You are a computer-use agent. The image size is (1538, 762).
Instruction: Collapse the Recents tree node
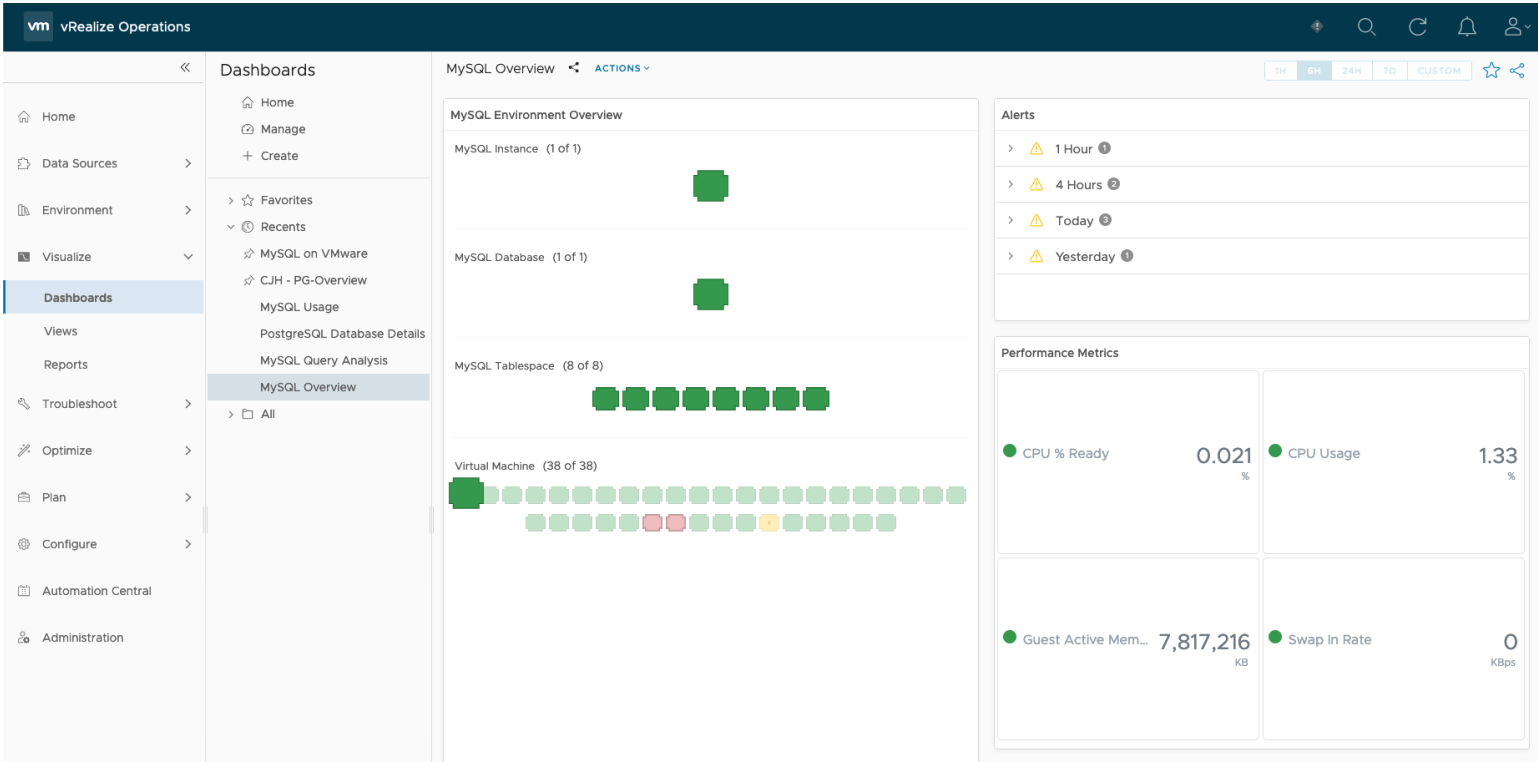coord(231,227)
